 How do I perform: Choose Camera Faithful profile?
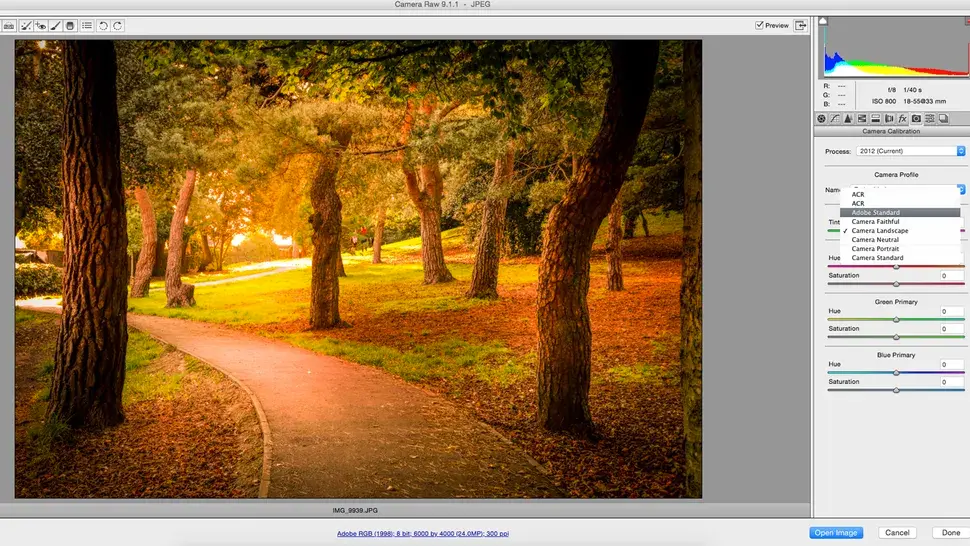[900, 221]
